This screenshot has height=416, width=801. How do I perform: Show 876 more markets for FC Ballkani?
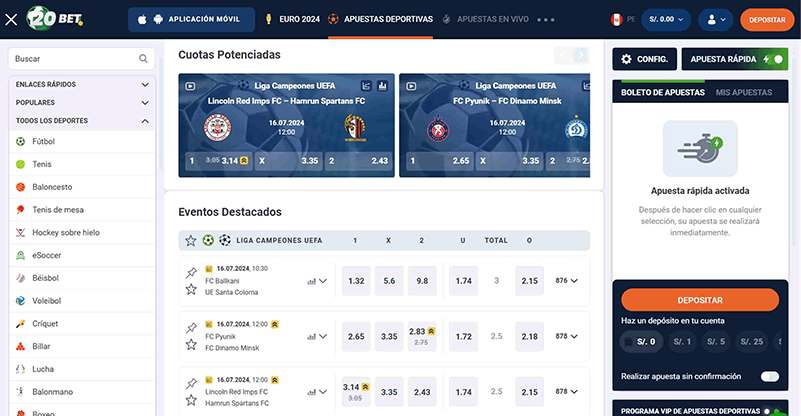567,281
